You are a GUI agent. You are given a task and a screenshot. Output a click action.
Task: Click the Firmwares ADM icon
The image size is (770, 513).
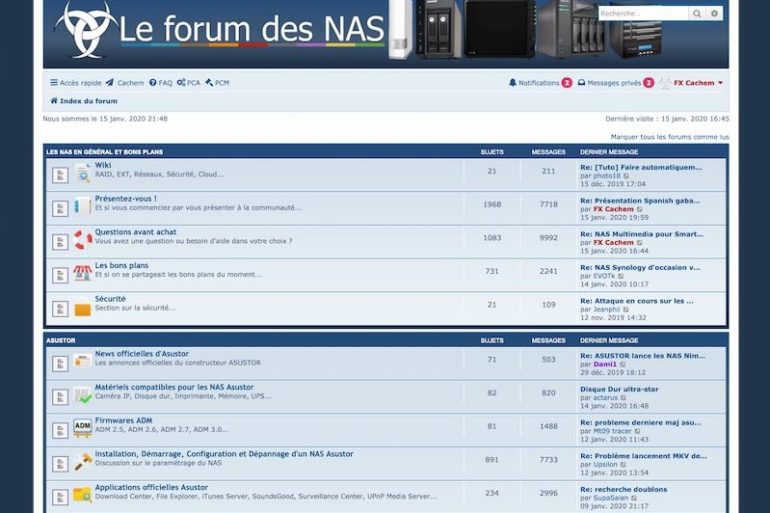pyautogui.click(x=82, y=428)
